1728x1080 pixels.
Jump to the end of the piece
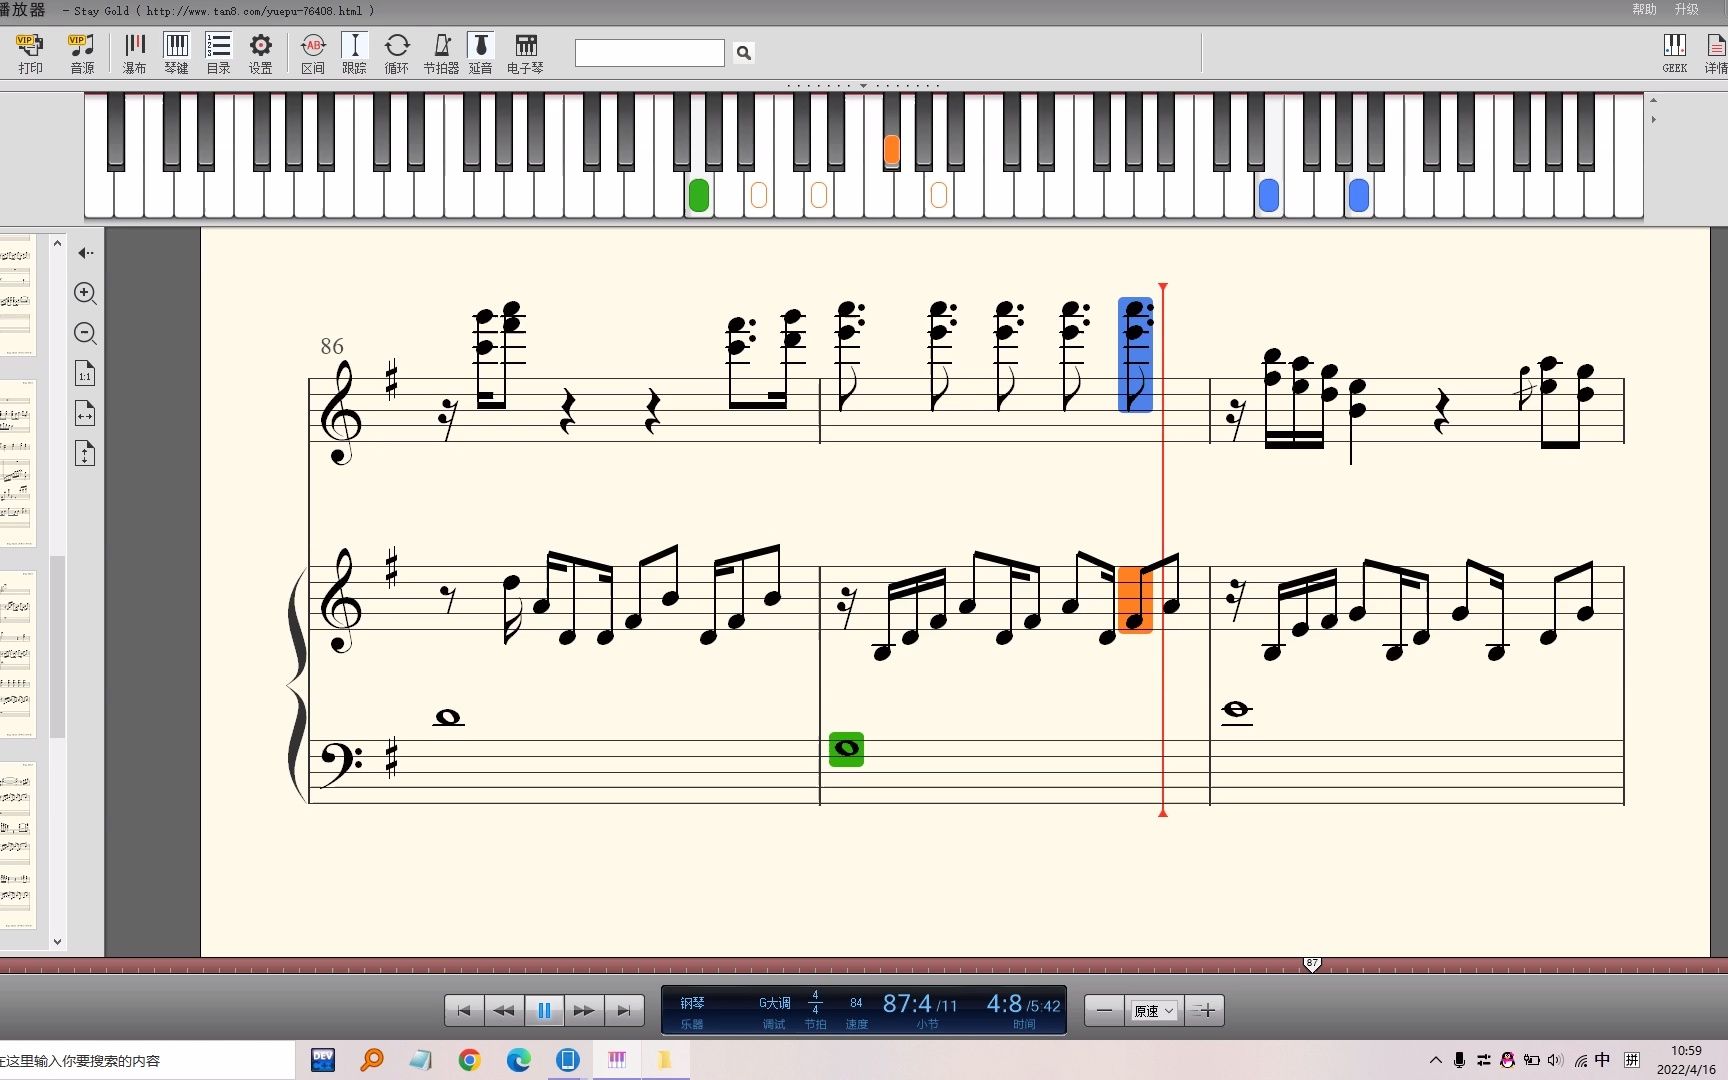(x=624, y=1011)
